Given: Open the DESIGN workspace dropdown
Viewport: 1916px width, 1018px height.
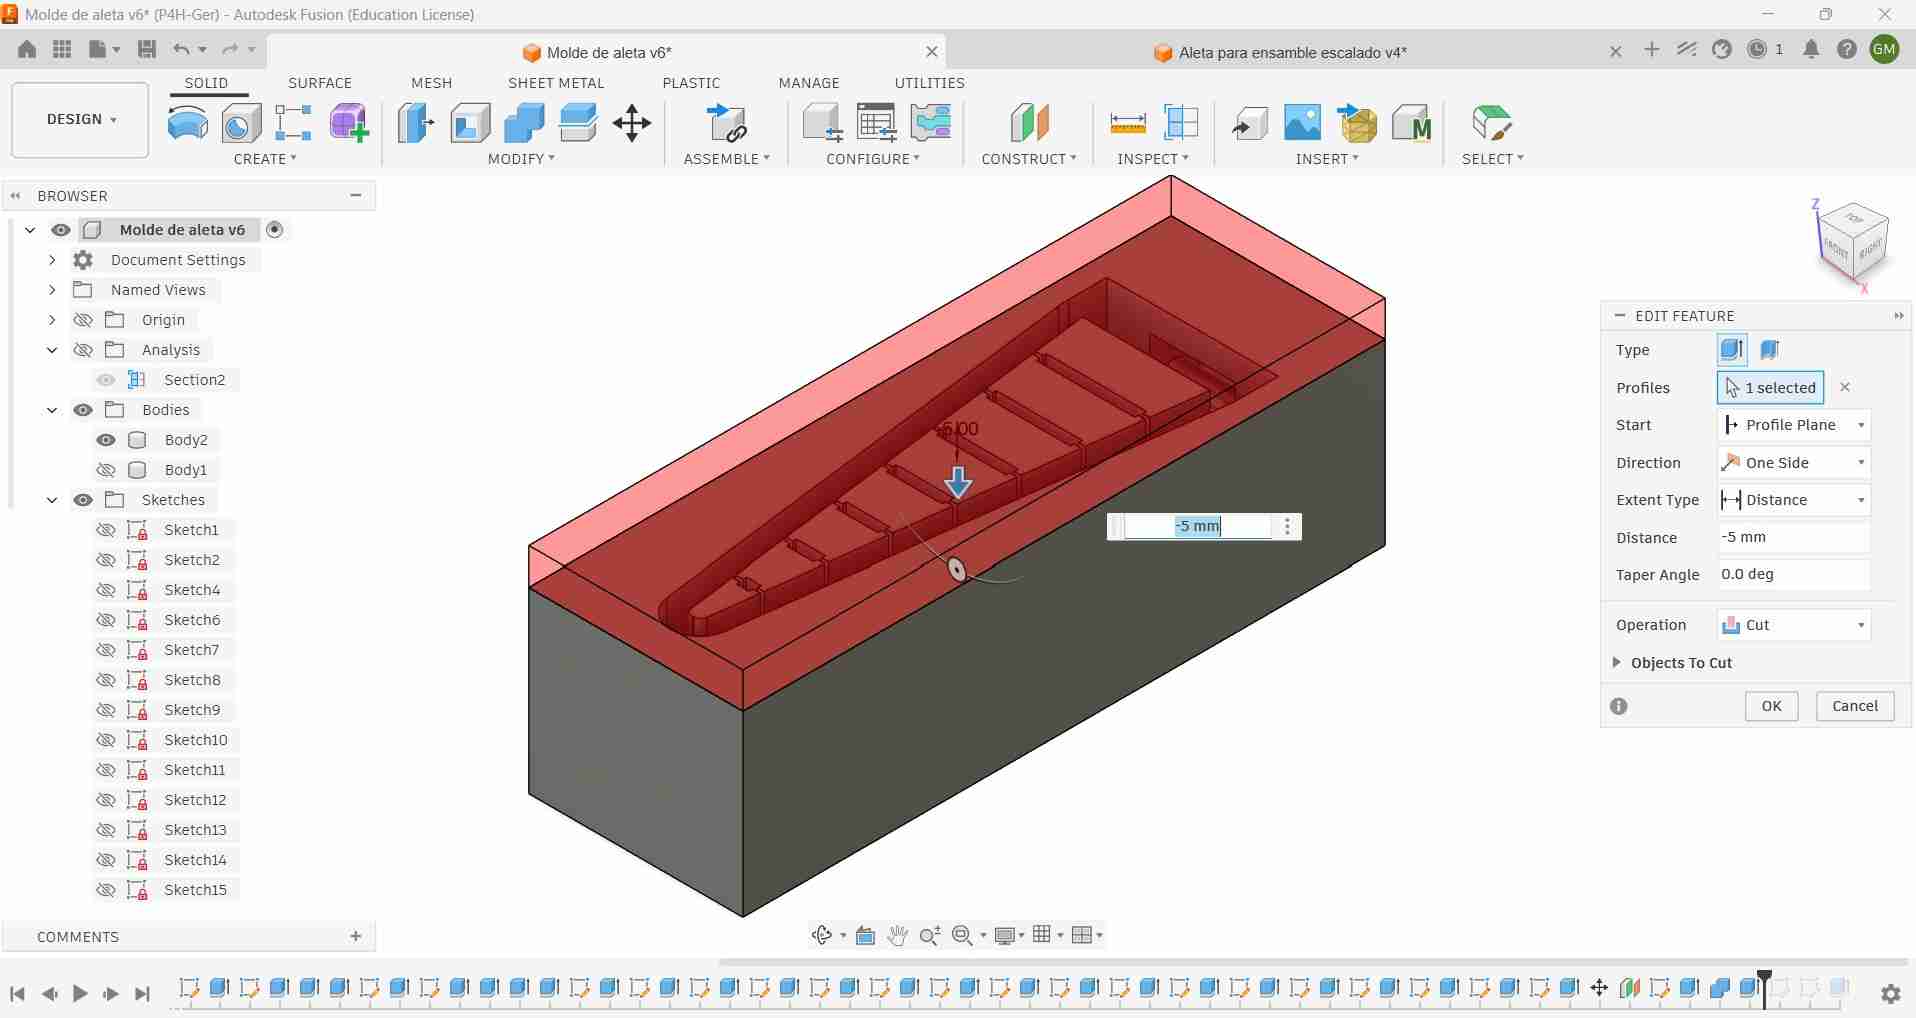Looking at the screenshot, I should pos(80,119).
